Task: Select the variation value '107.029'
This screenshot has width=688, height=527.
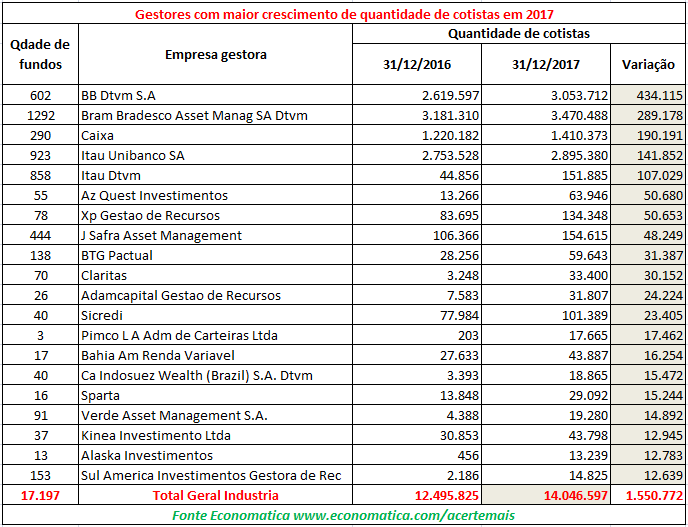Action: click(648, 176)
